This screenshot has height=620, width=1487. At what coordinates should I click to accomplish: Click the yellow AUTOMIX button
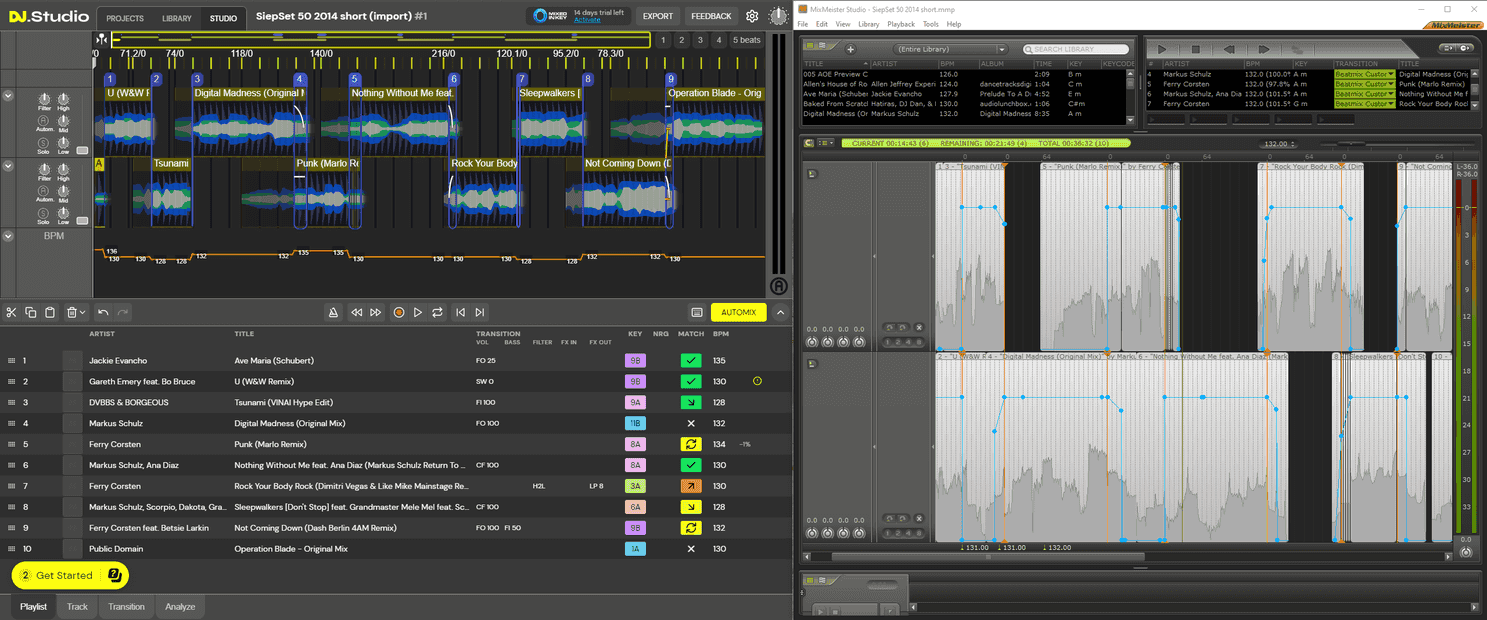coord(739,312)
